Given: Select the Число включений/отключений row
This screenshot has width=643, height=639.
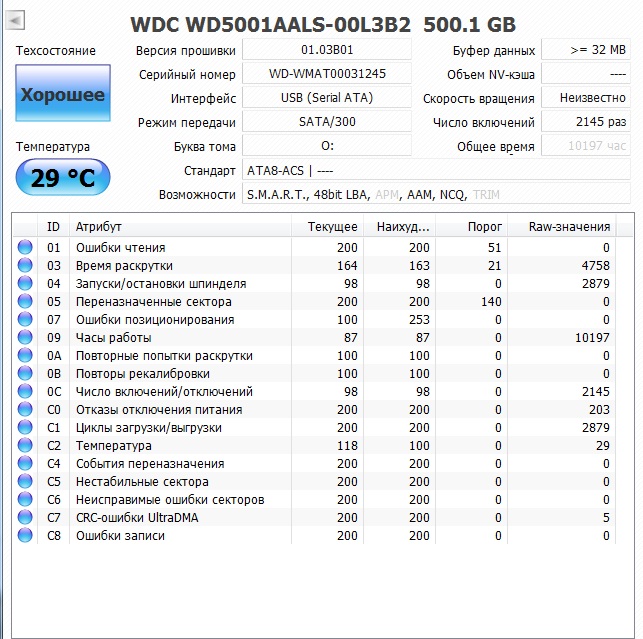Looking at the screenshot, I should click(x=314, y=392).
